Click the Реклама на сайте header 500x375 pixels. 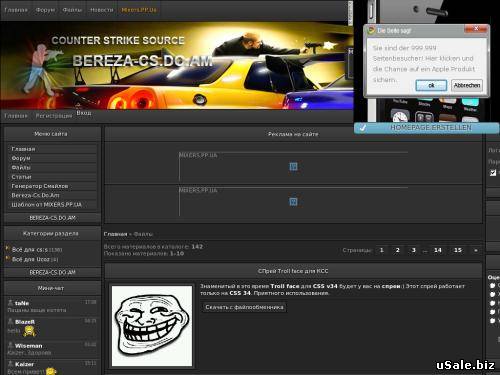pyautogui.click(x=293, y=134)
